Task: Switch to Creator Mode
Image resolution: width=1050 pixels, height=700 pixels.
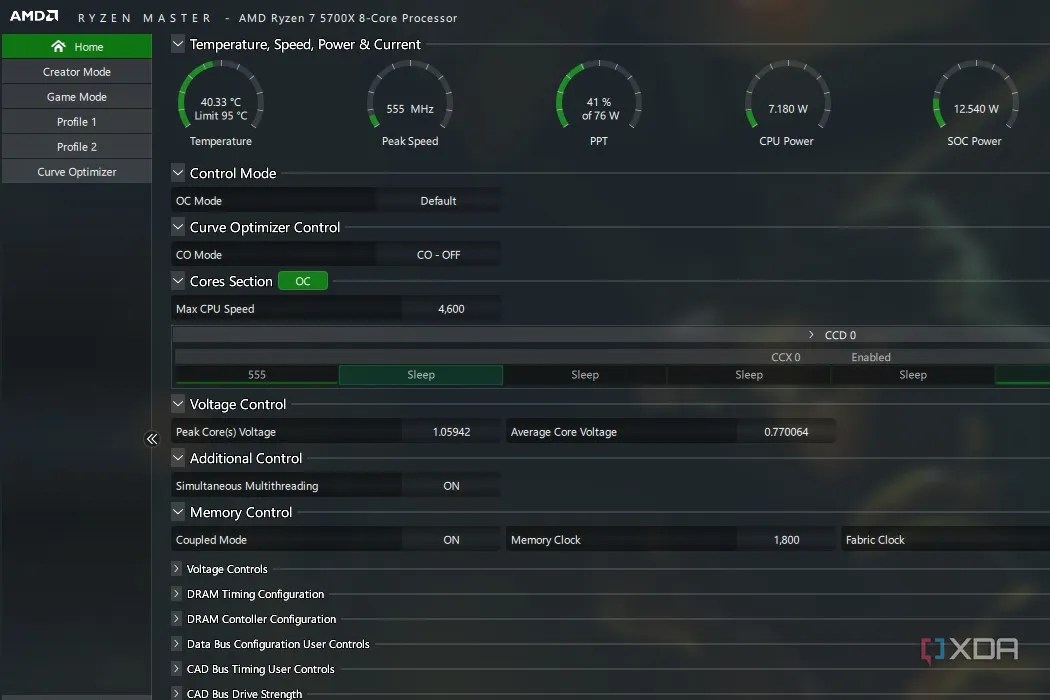Action: (x=77, y=72)
